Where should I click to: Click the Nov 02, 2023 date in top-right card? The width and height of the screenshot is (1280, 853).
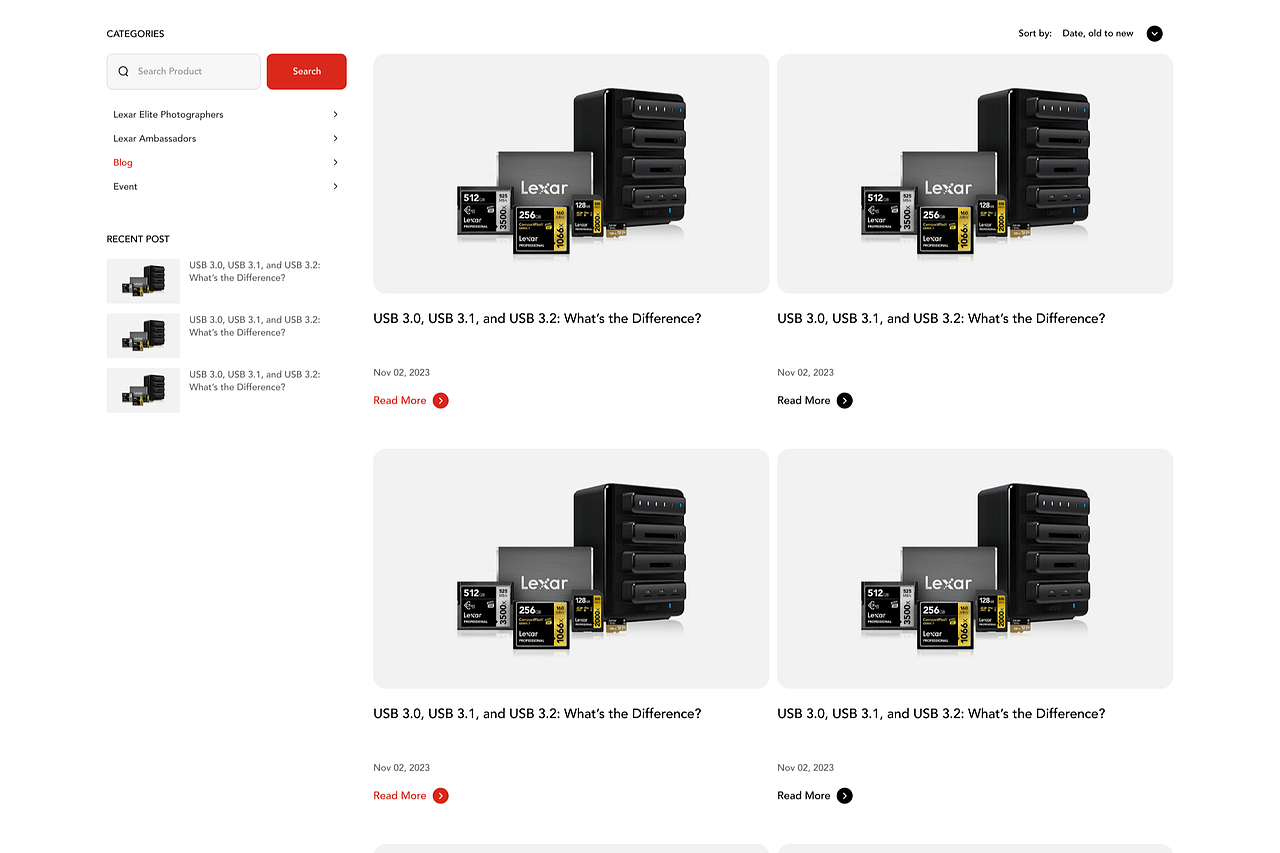coord(806,373)
